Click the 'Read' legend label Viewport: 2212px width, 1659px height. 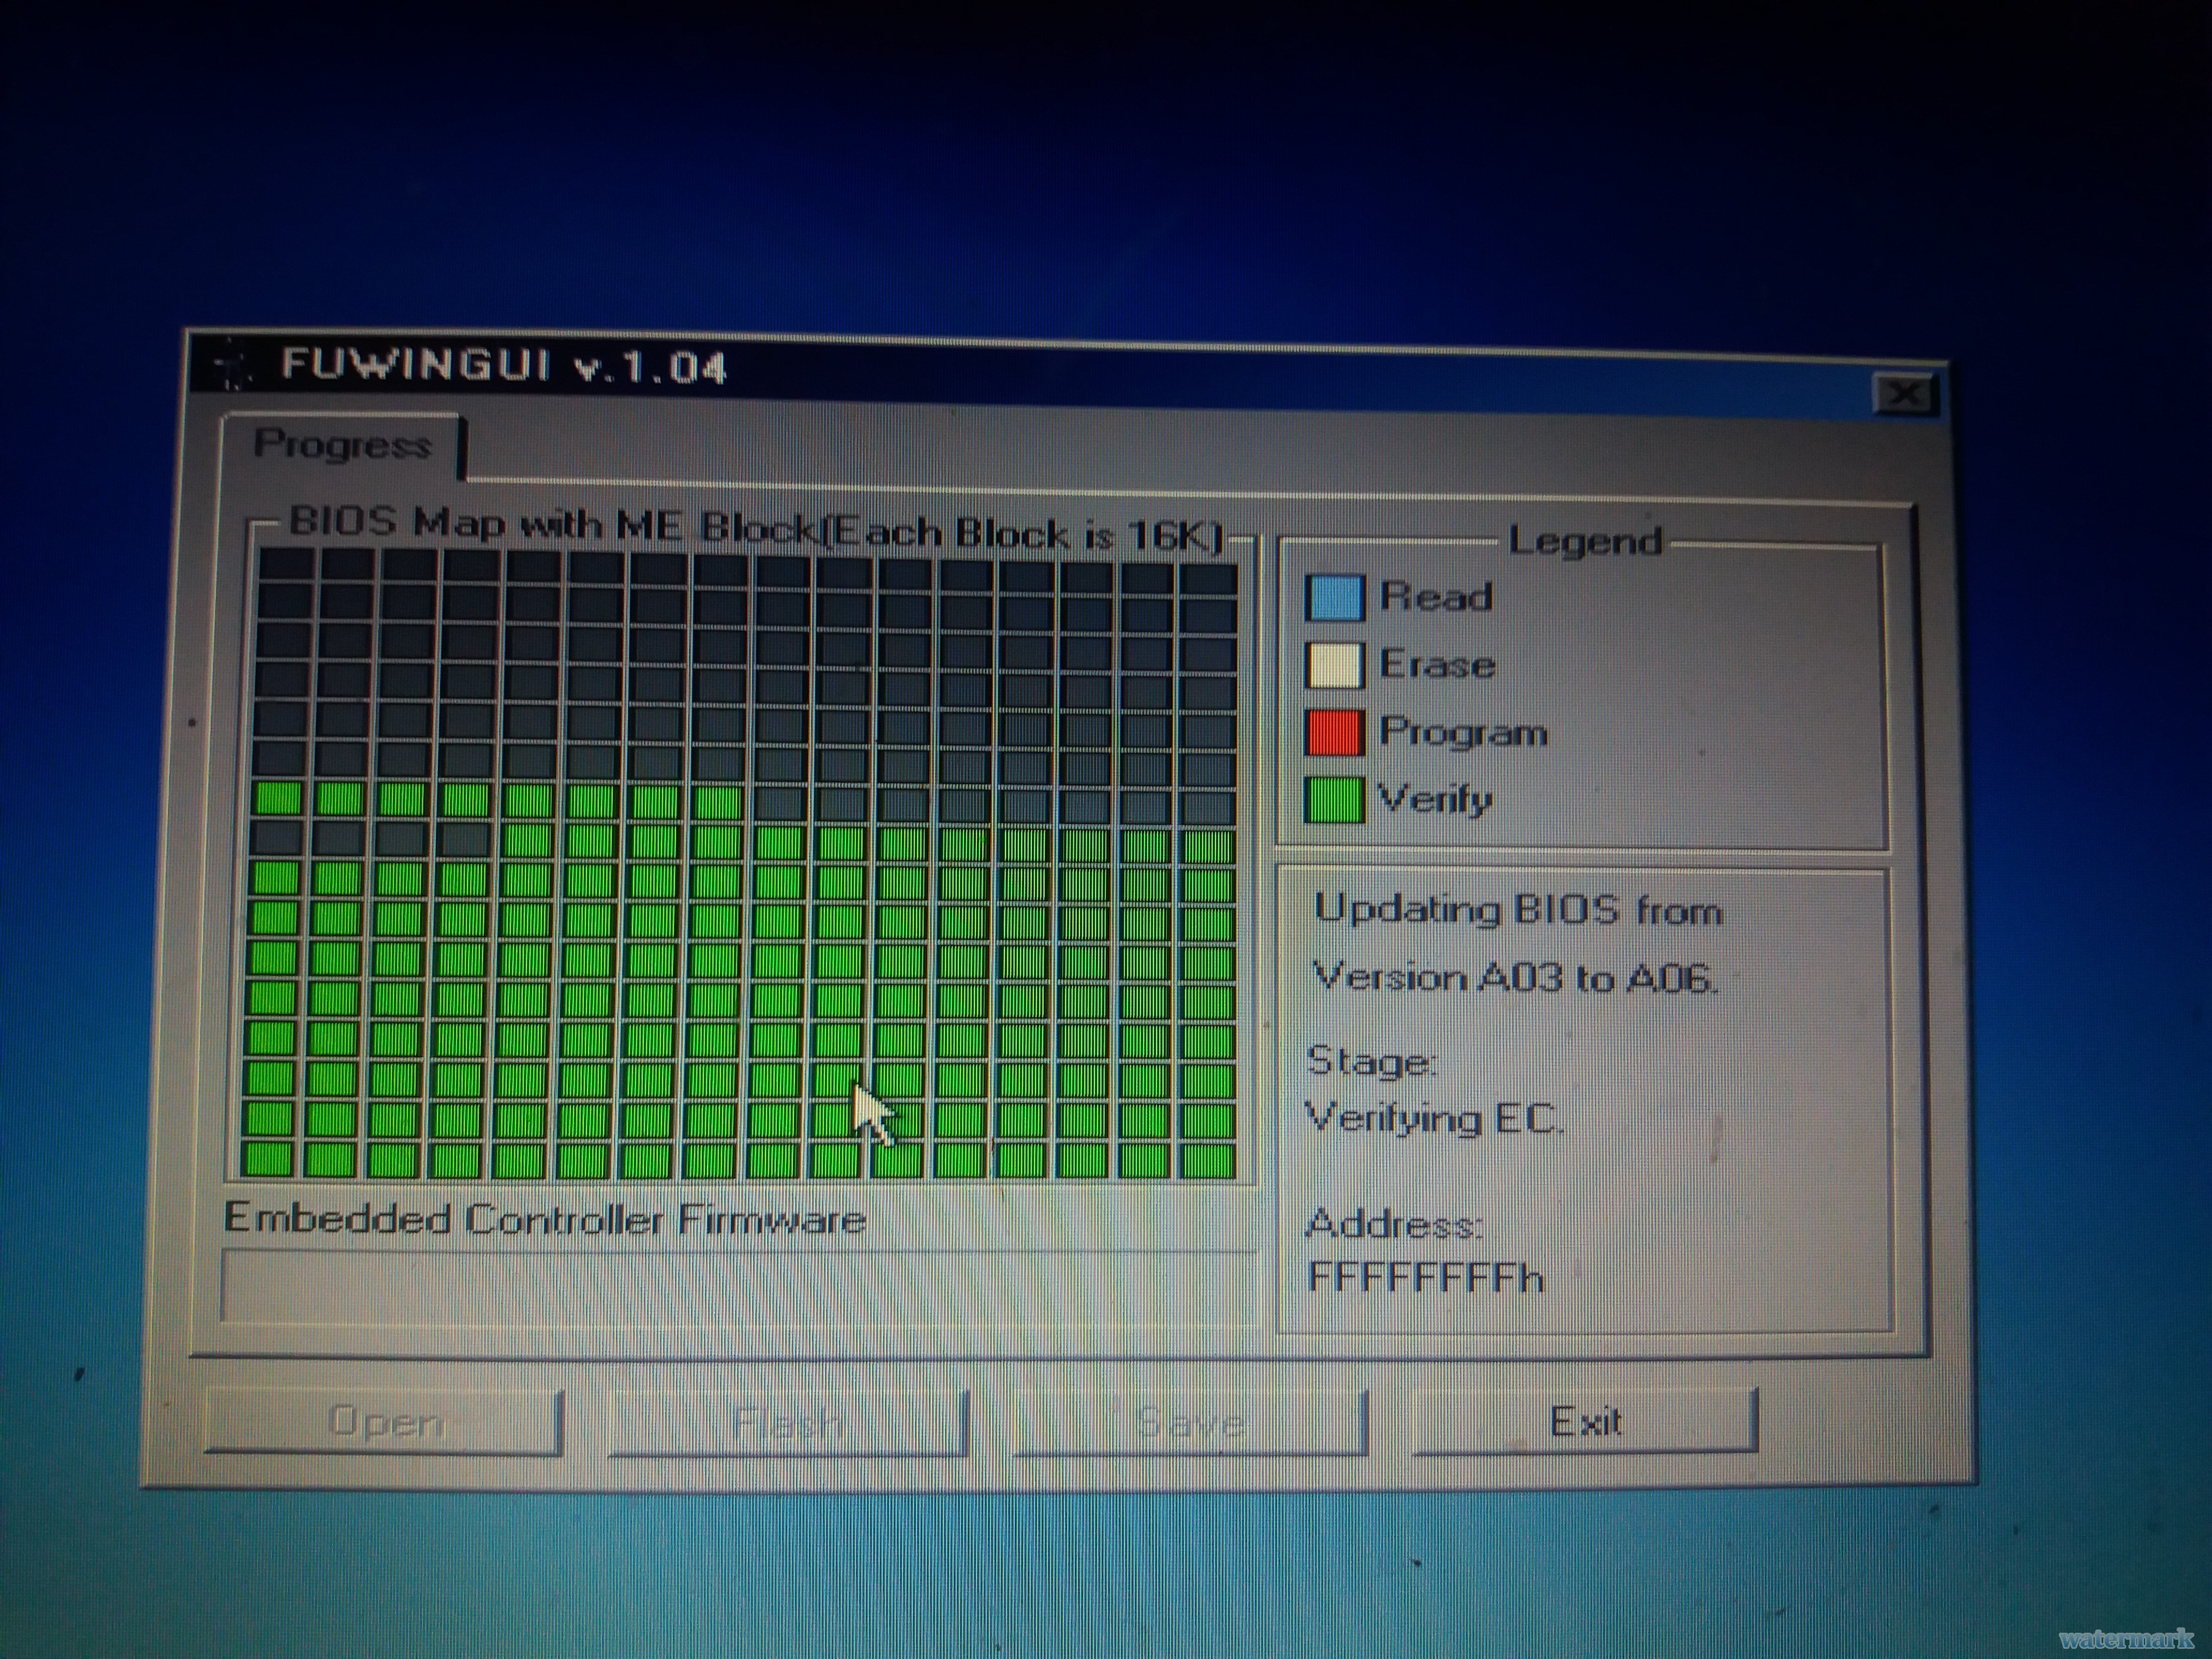tap(1436, 597)
